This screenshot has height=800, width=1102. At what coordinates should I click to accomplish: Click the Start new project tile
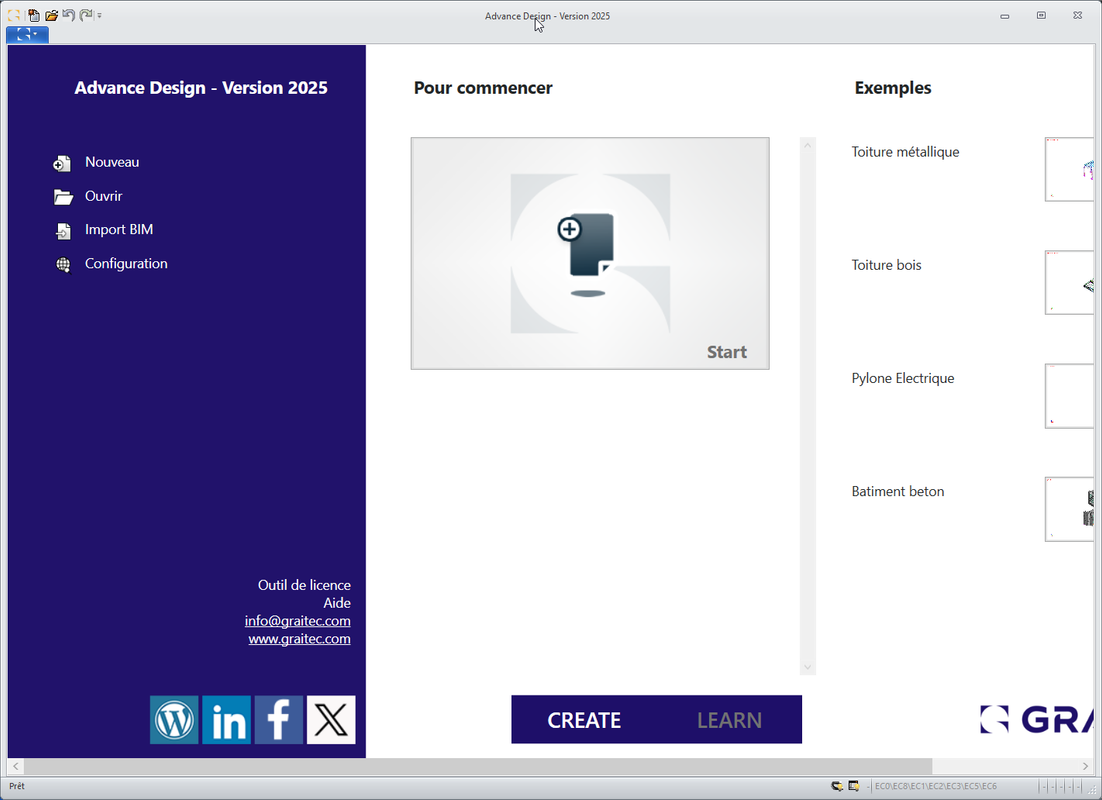tap(590, 253)
